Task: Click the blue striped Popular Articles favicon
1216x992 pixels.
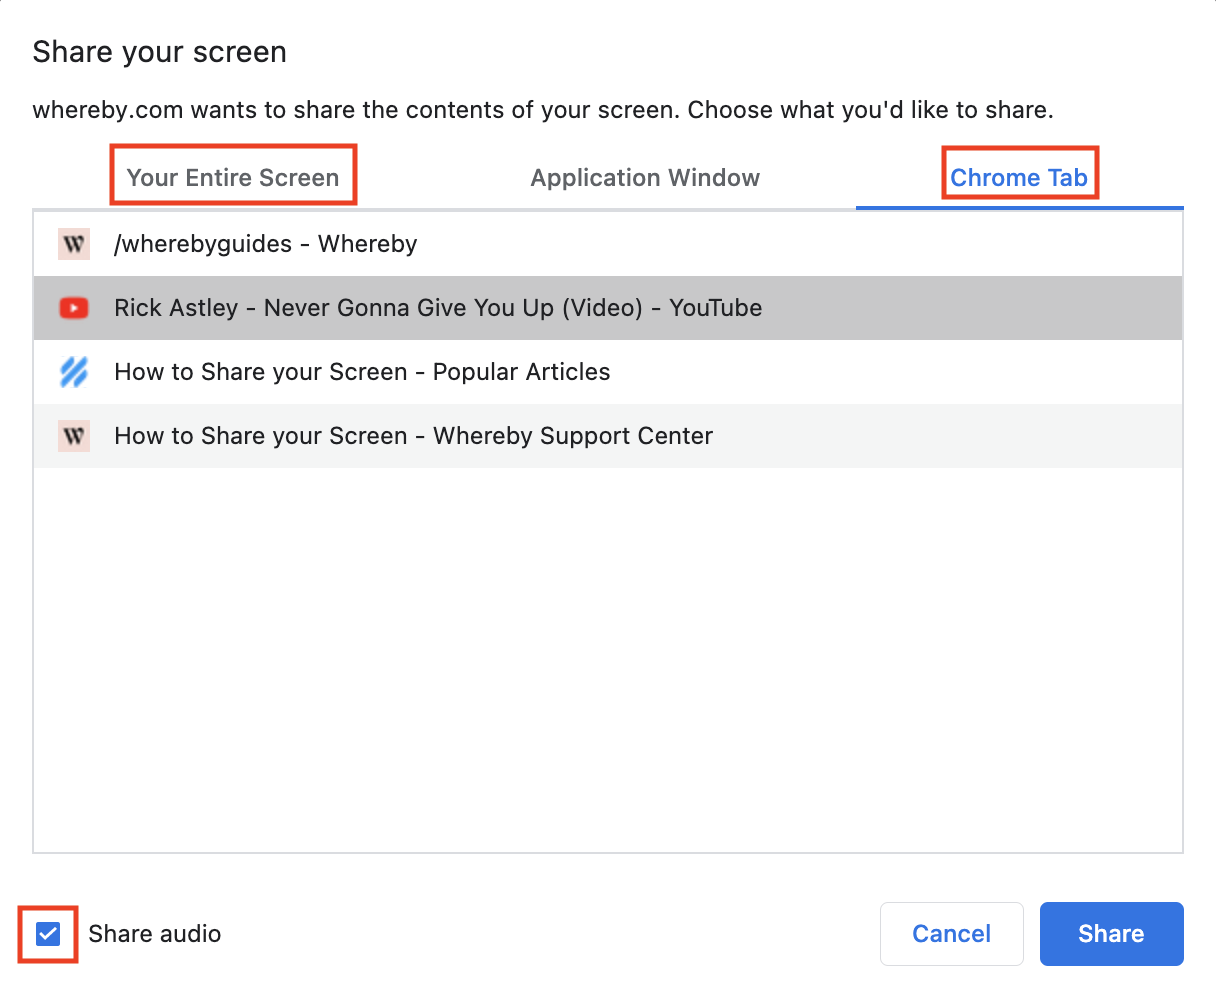Action: [x=74, y=372]
